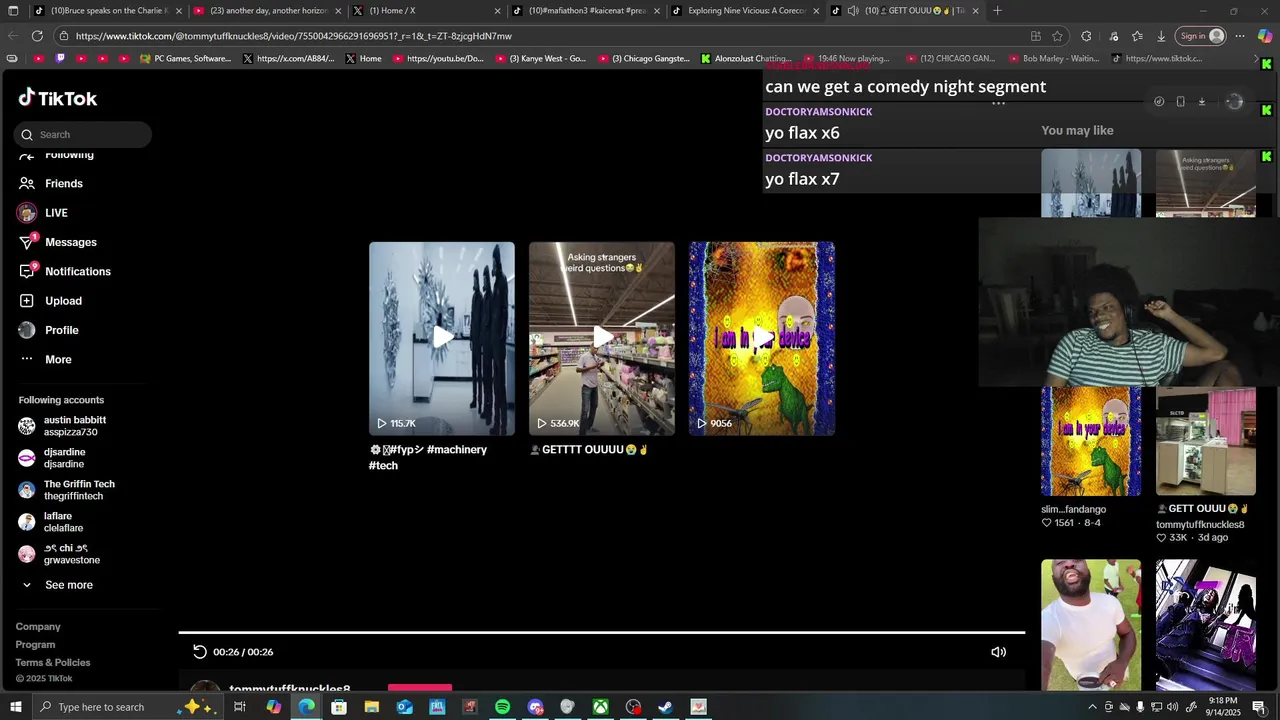
Task: Open the Windows Start menu
Action: [x=15, y=707]
